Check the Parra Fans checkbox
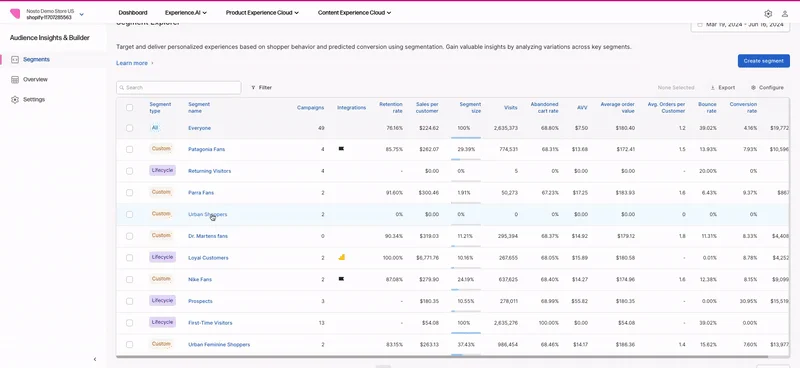The height and width of the screenshot is (368, 800). click(x=130, y=193)
